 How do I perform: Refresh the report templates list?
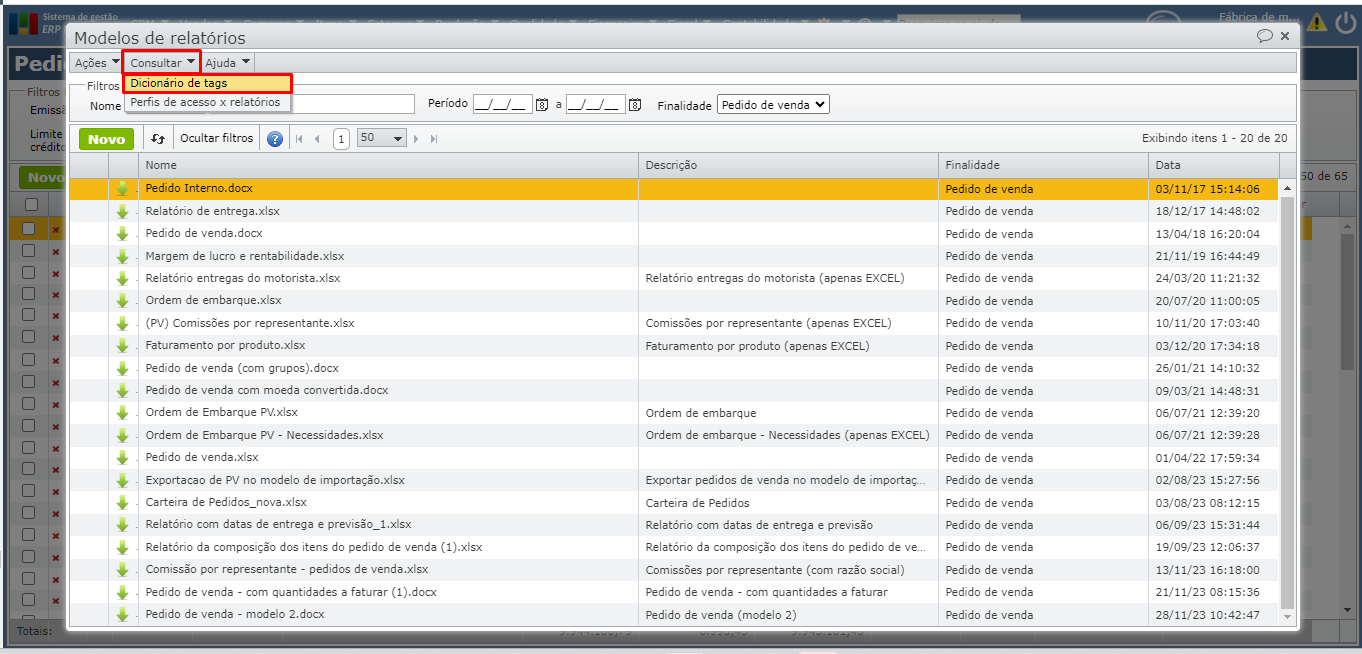click(x=158, y=139)
